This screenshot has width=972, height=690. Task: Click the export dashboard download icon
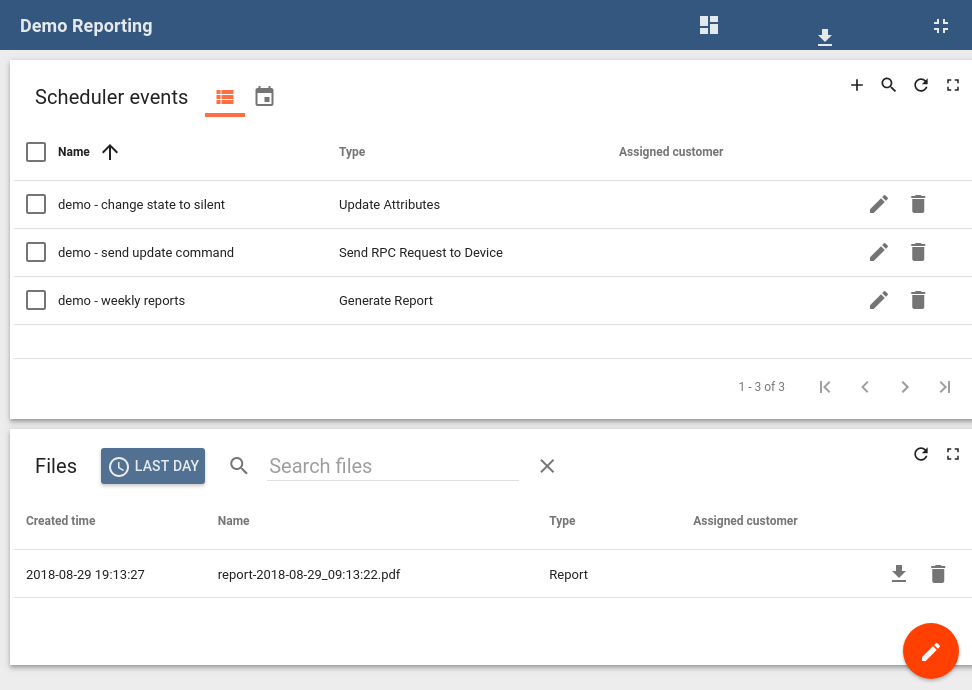coord(825,37)
